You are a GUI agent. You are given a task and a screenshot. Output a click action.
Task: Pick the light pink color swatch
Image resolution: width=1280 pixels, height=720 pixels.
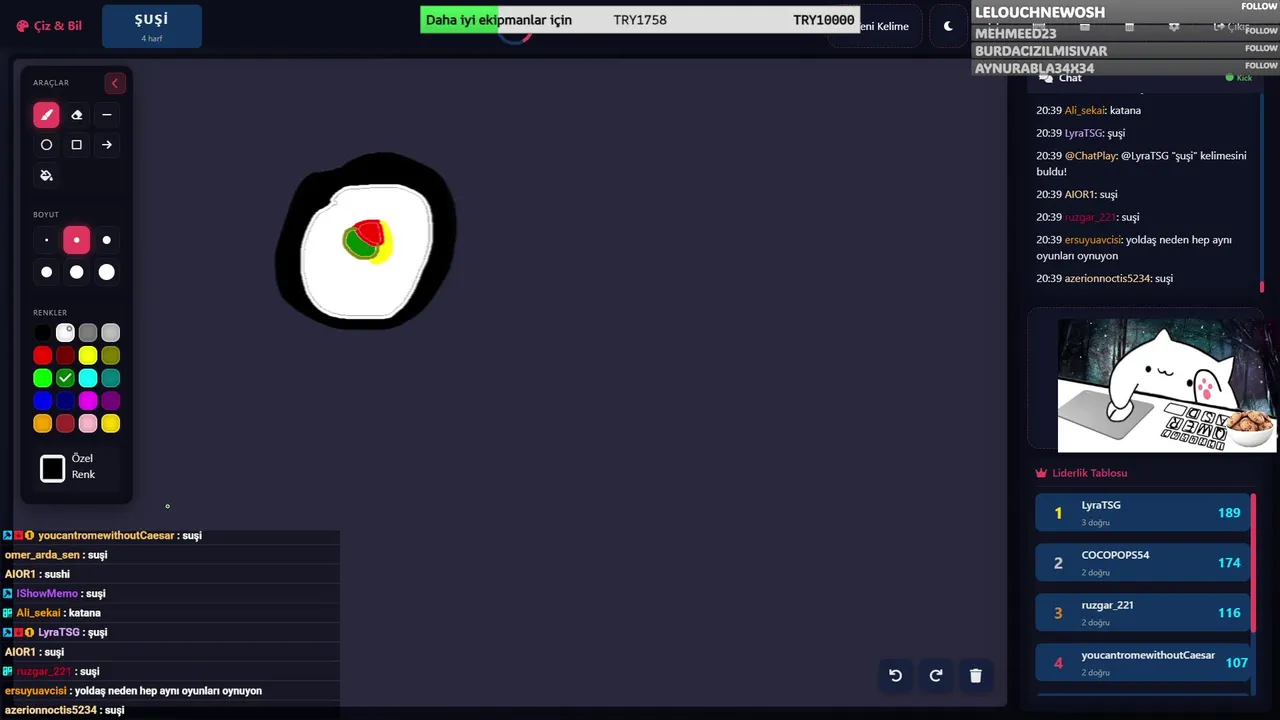click(88, 424)
